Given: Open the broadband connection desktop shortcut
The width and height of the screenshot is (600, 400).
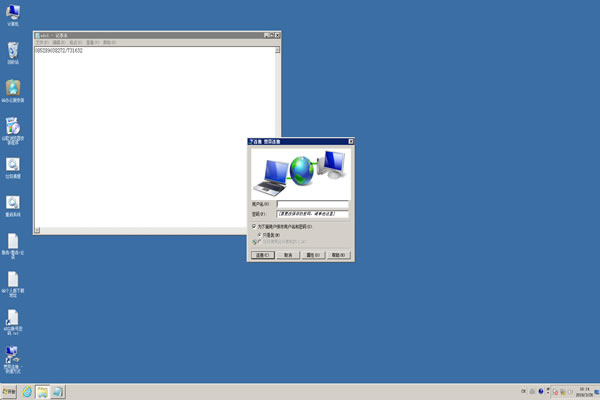Looking at the screenshot, I should point(13,353).
